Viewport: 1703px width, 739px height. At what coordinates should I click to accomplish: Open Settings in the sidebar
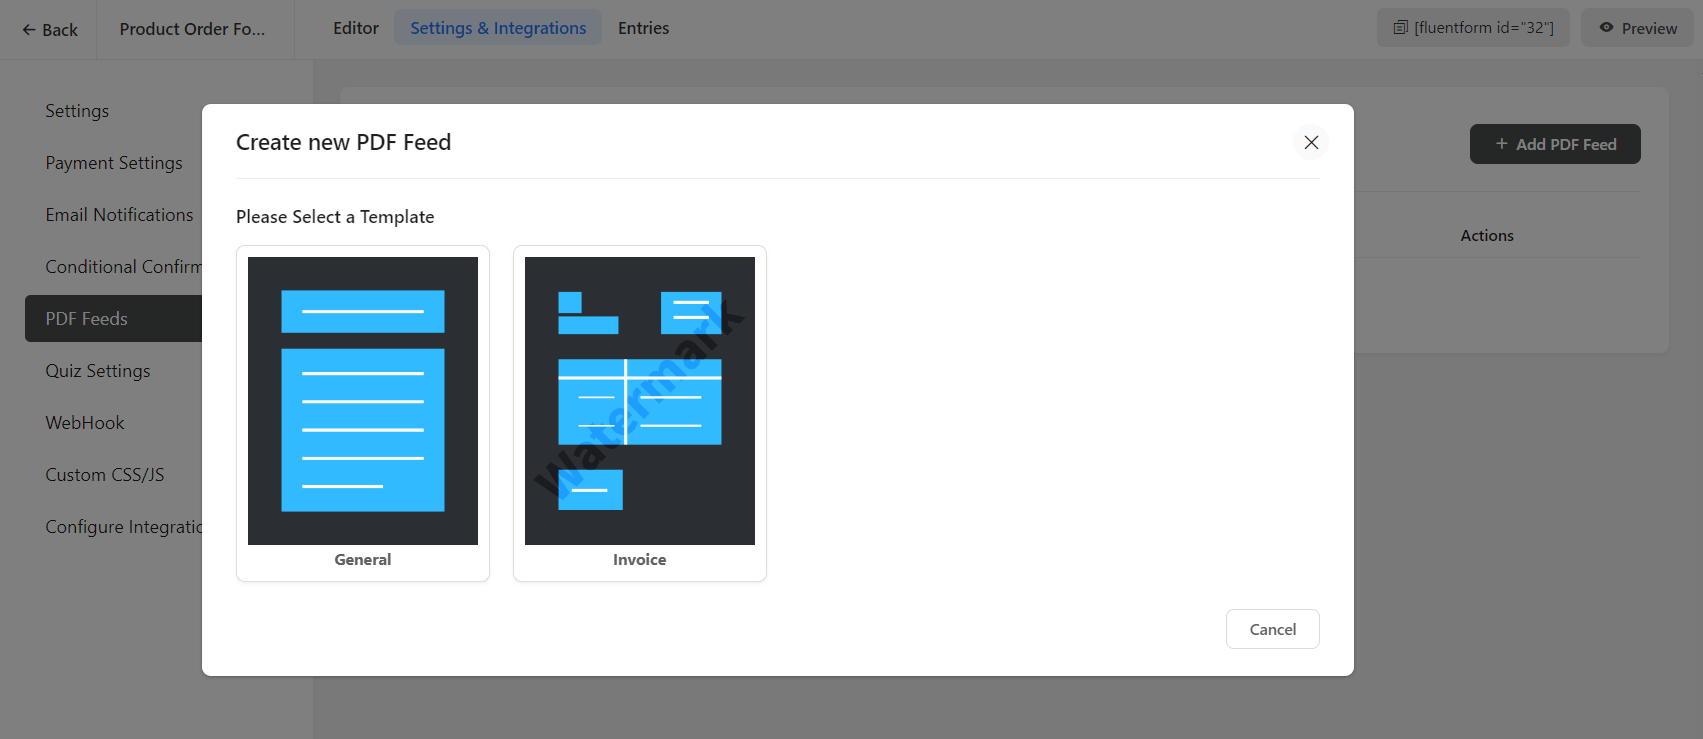pyautogui.click(x=77, y=111)
